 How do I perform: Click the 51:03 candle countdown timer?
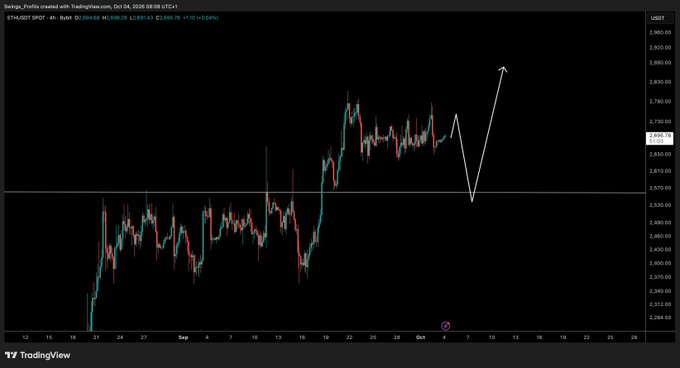(656, 141)
